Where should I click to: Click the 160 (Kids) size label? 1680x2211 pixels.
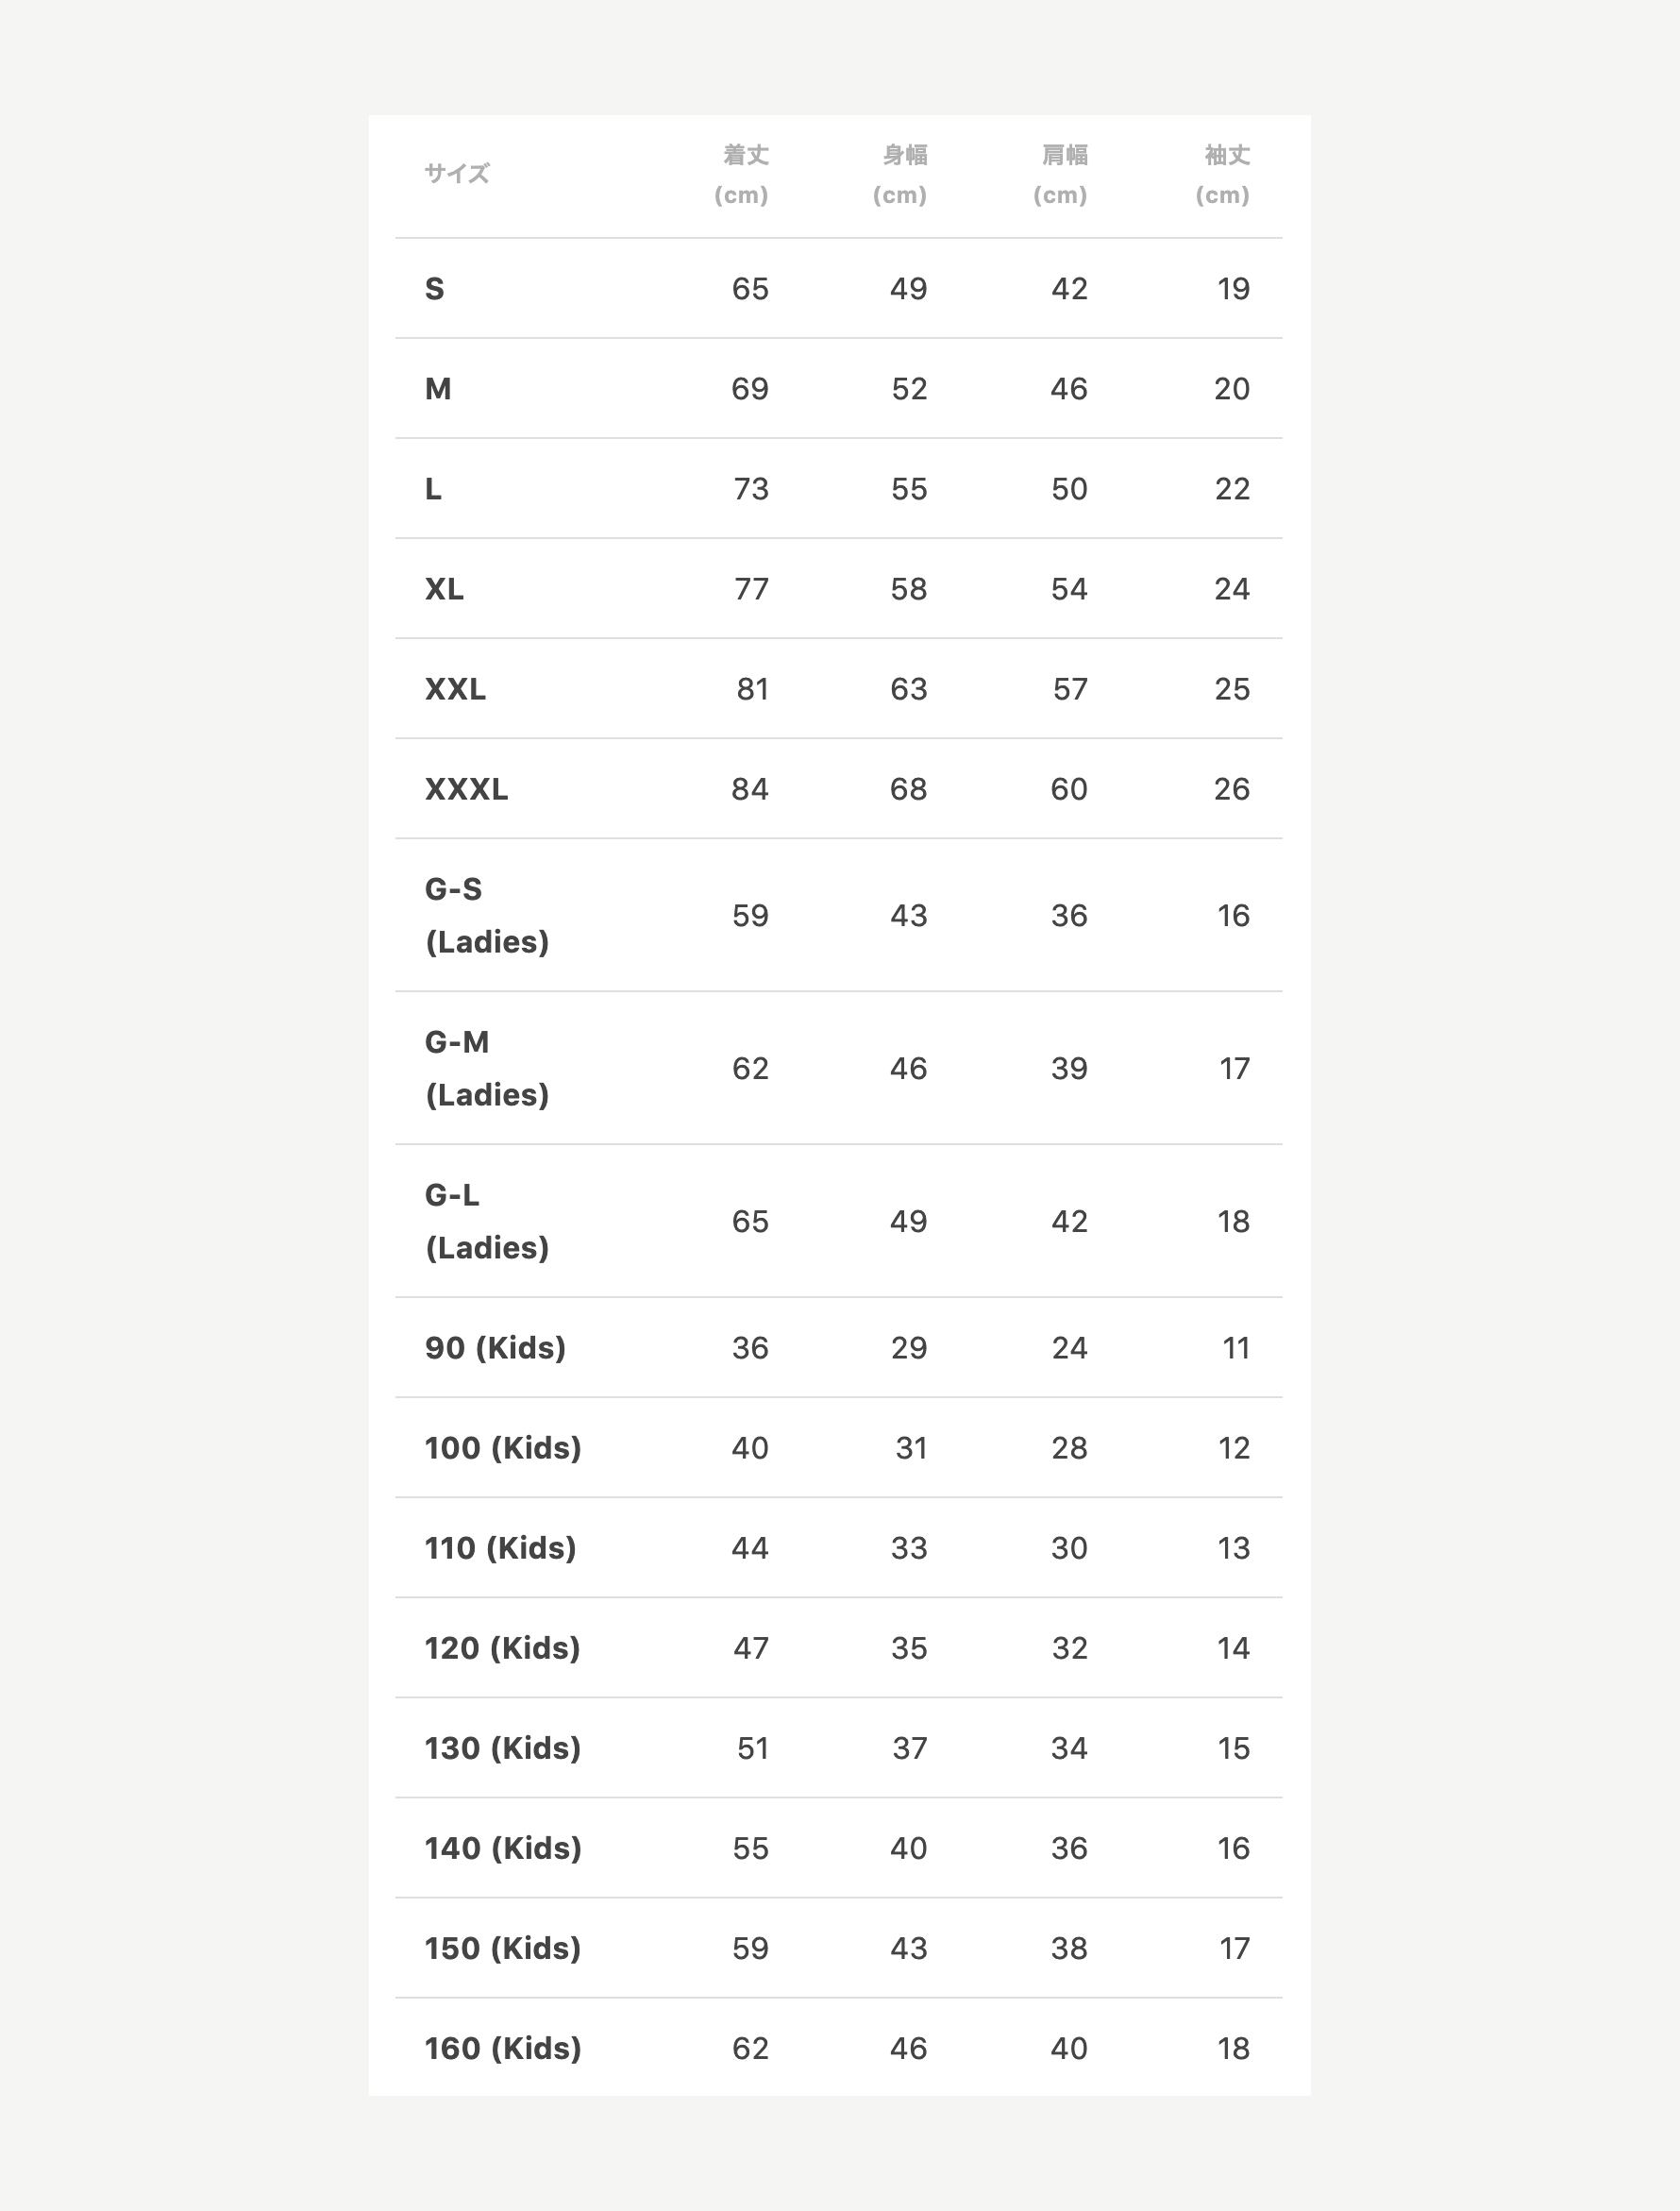(502, 2048)
